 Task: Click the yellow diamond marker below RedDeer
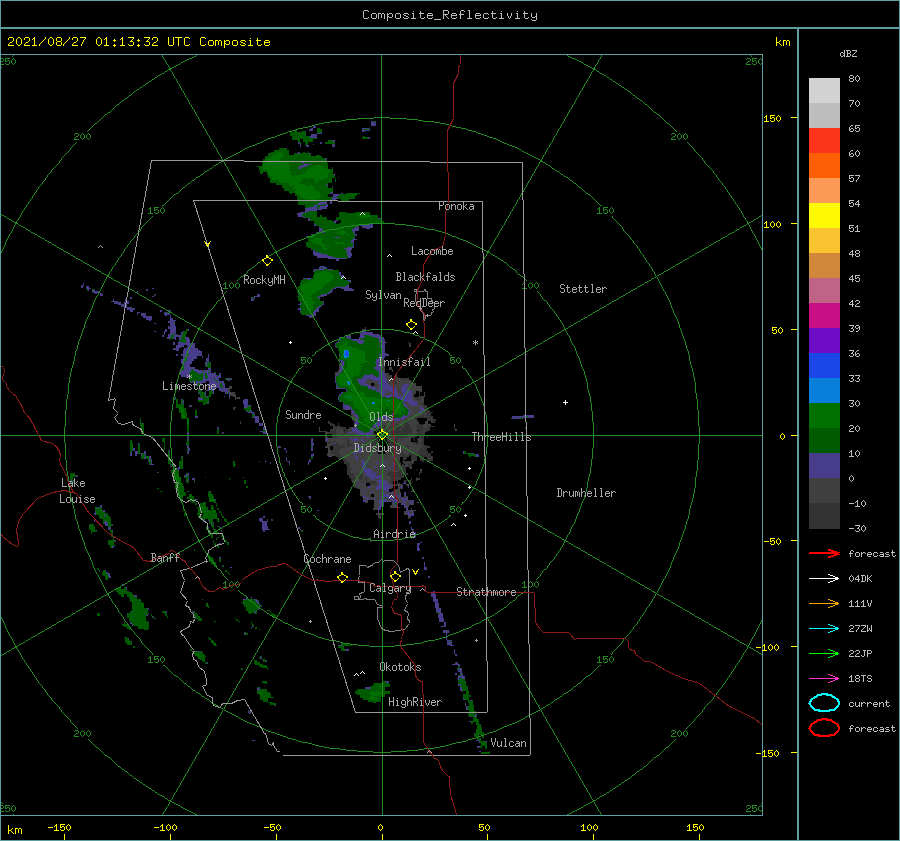(x=412, y=325)
